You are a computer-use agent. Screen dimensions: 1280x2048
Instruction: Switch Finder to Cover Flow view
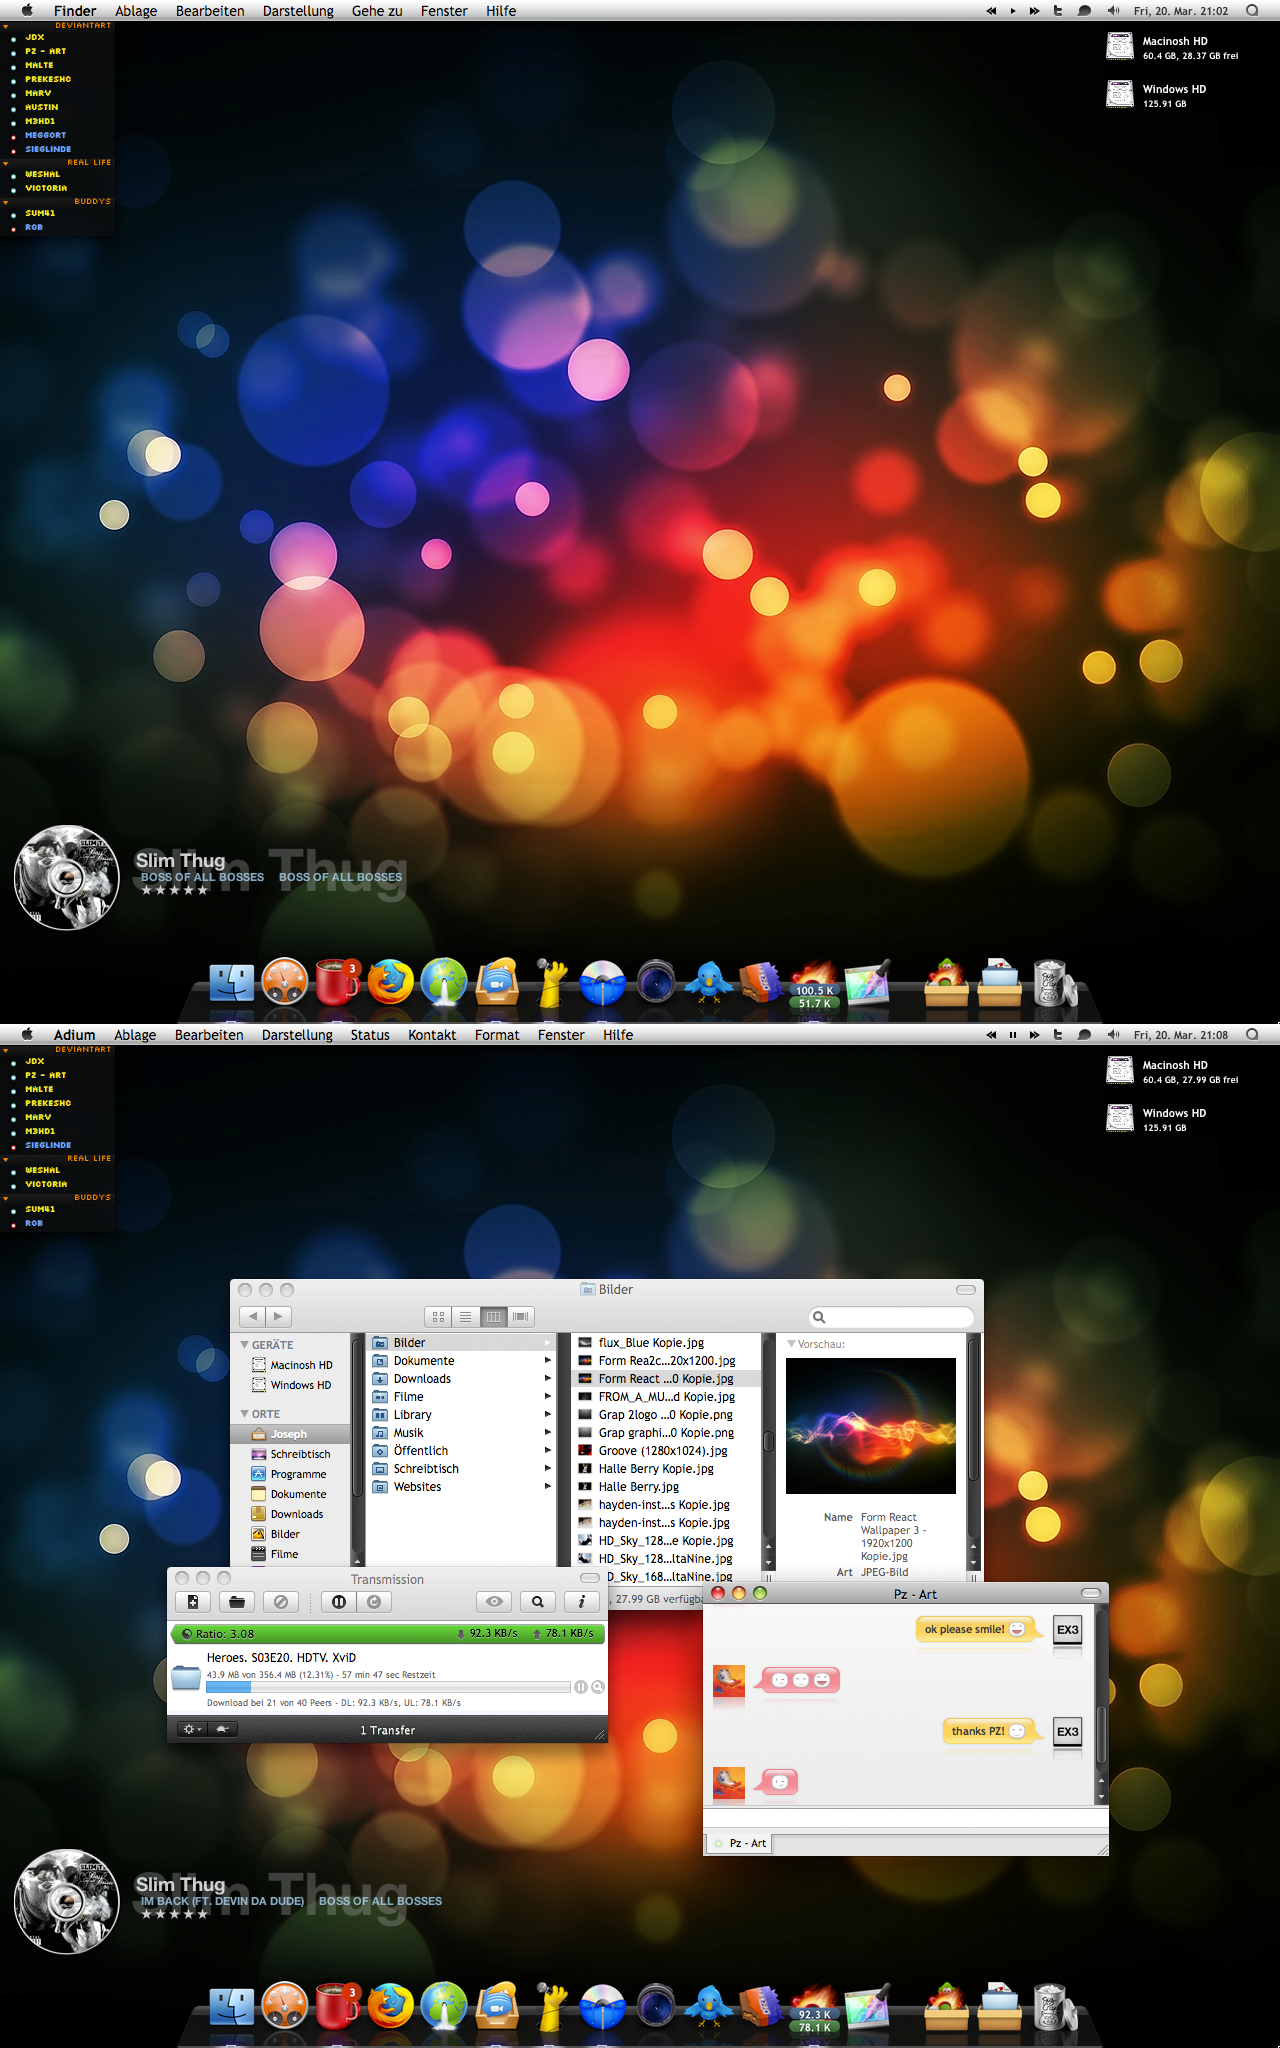pyautogui.click(x=521, y=1317)
